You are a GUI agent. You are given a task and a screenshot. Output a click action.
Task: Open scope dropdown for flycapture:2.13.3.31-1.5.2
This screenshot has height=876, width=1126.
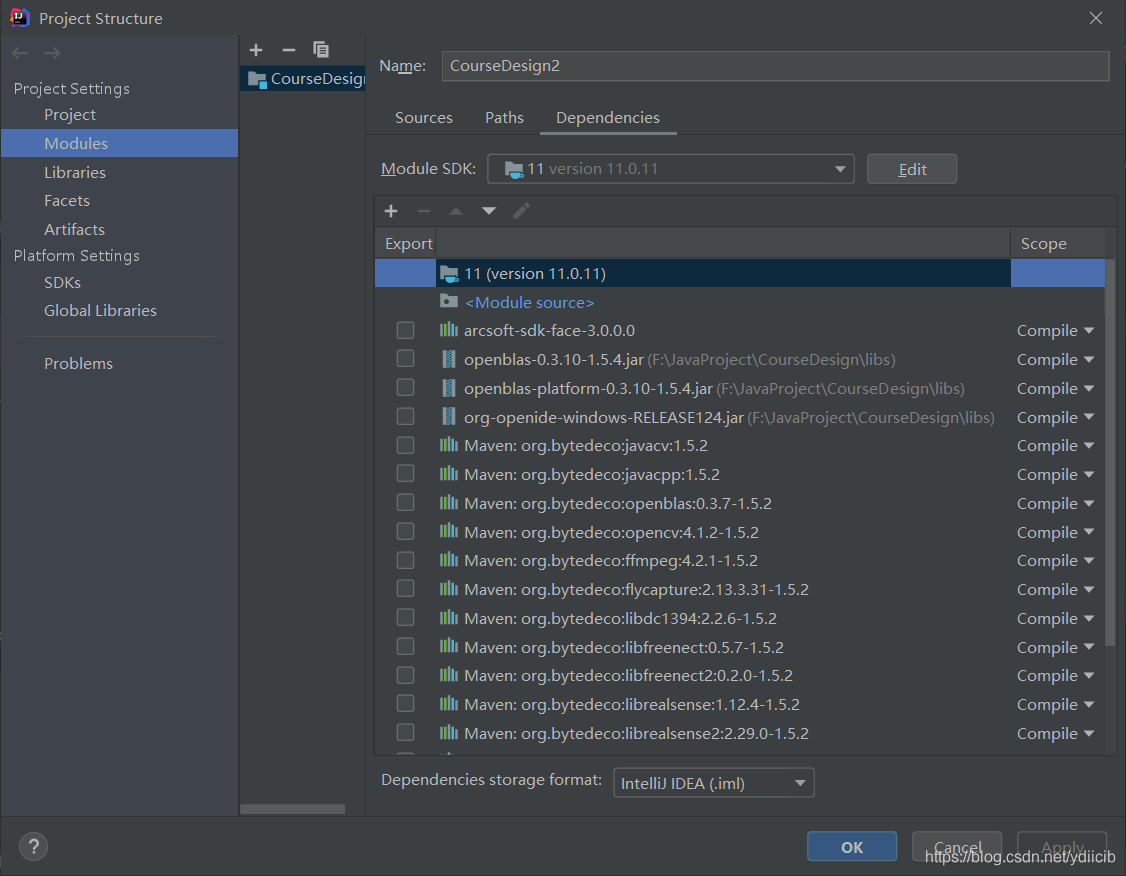pos(1055,590)
